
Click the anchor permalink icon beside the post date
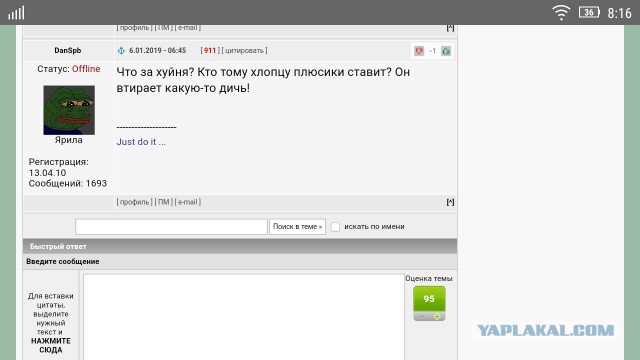pyautogui.click(x=121, y=51)
